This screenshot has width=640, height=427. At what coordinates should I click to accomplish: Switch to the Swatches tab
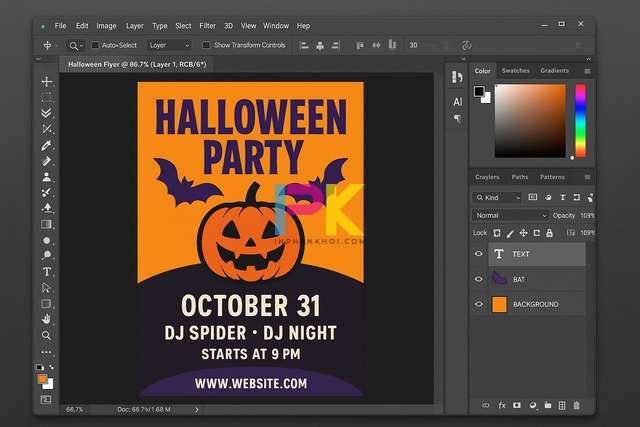tap(515, 71)
